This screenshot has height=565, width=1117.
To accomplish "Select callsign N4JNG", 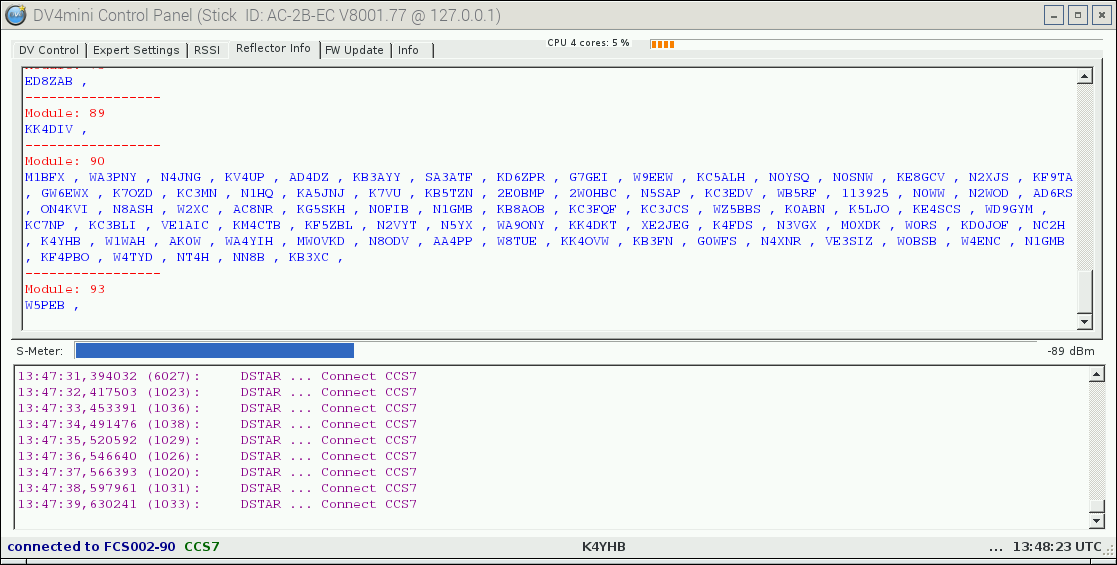I will tap(181, 177).
